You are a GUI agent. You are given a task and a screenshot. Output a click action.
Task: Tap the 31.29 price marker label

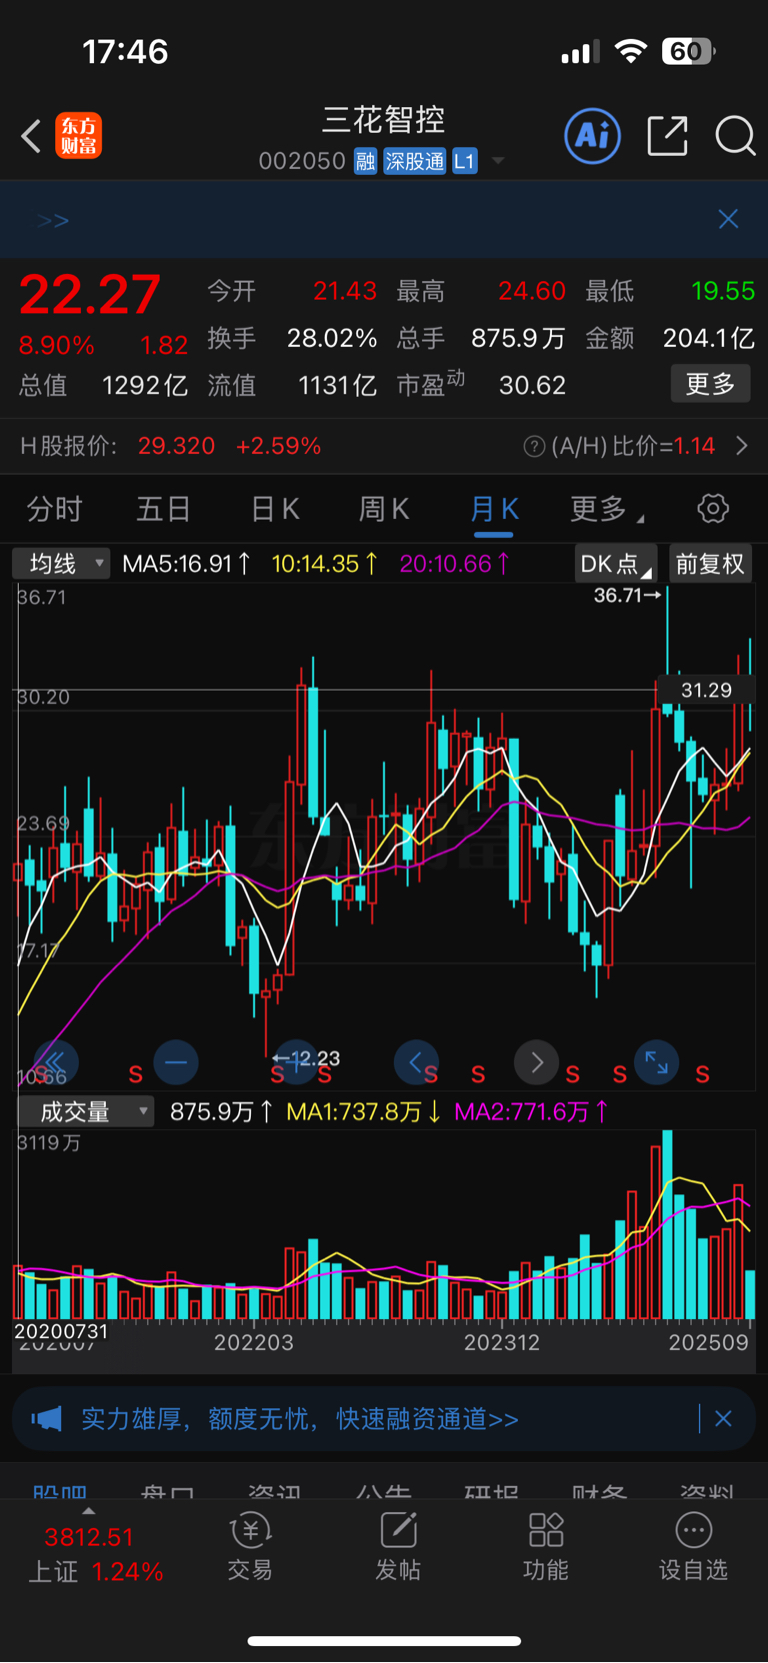[706, 690]
